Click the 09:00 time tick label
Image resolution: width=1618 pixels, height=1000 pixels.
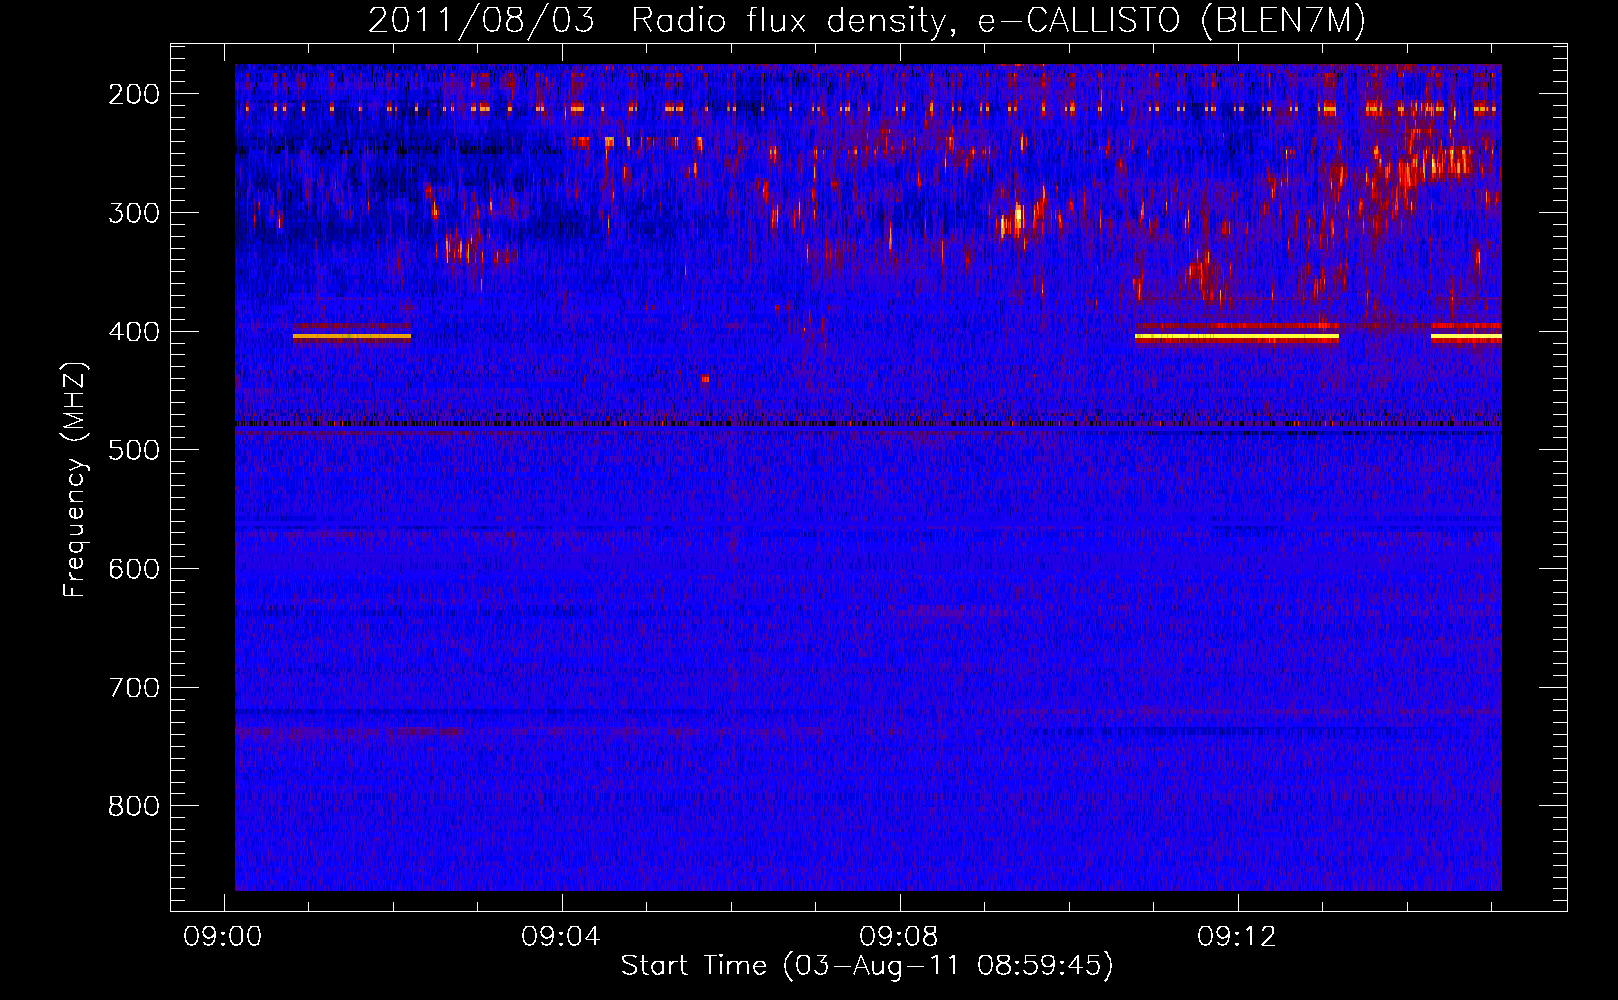pos(222,937)
